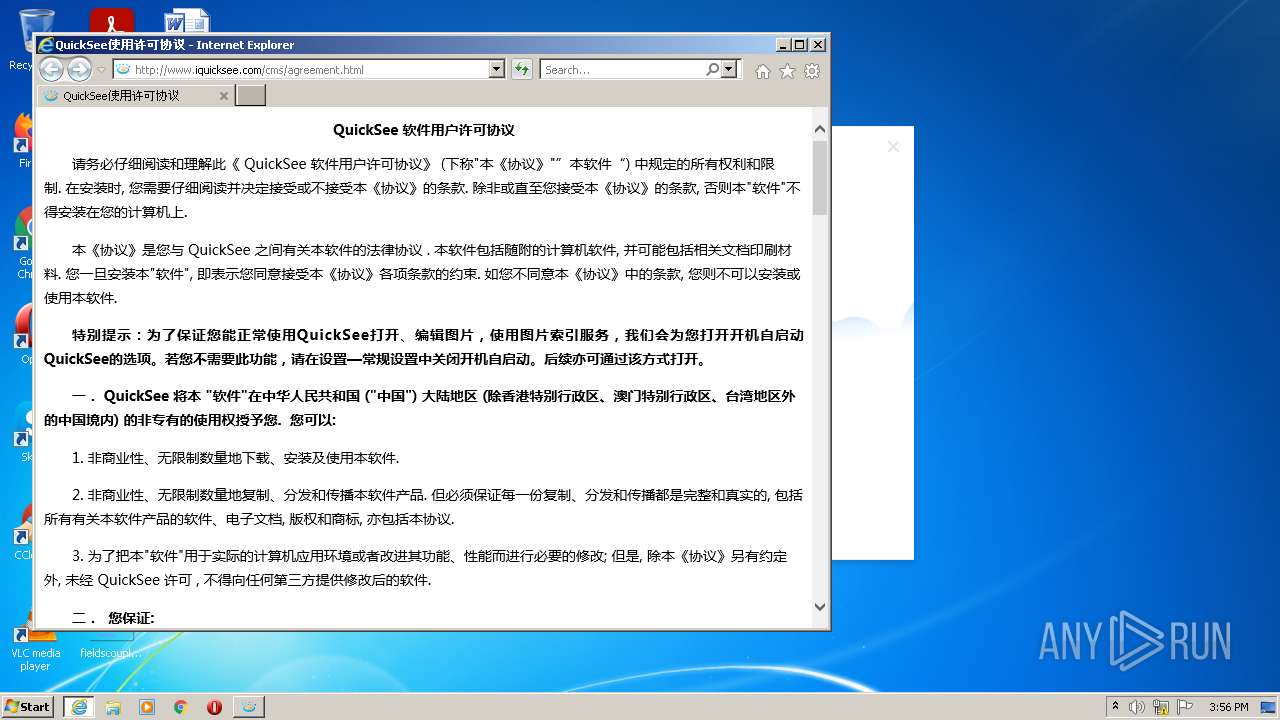This screenshot has height=720, width=1280.
Task: Open the Windows Explorer folder taskbar icon
Action: click(x=113, y=706)
